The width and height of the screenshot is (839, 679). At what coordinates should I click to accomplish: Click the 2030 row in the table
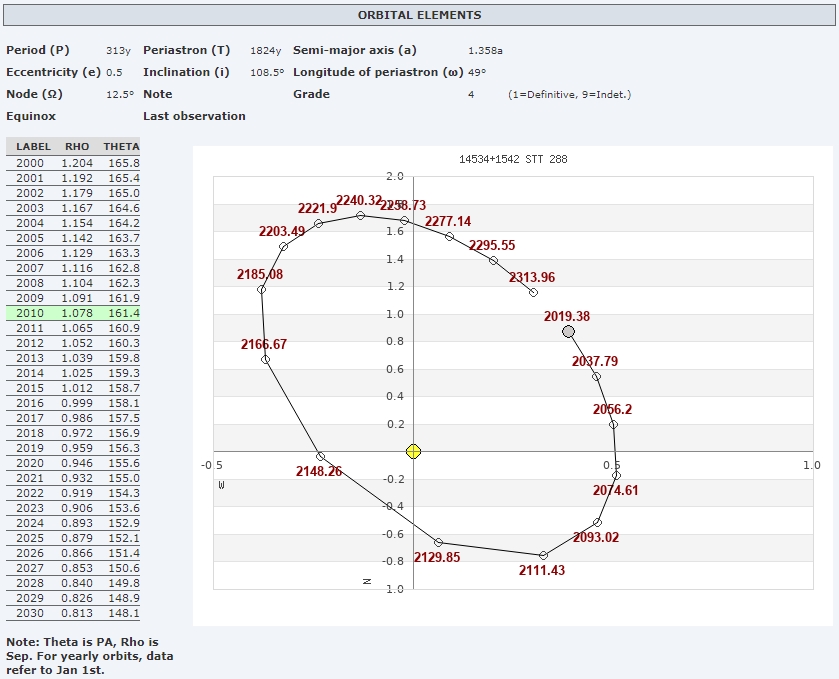pos(74,613)
